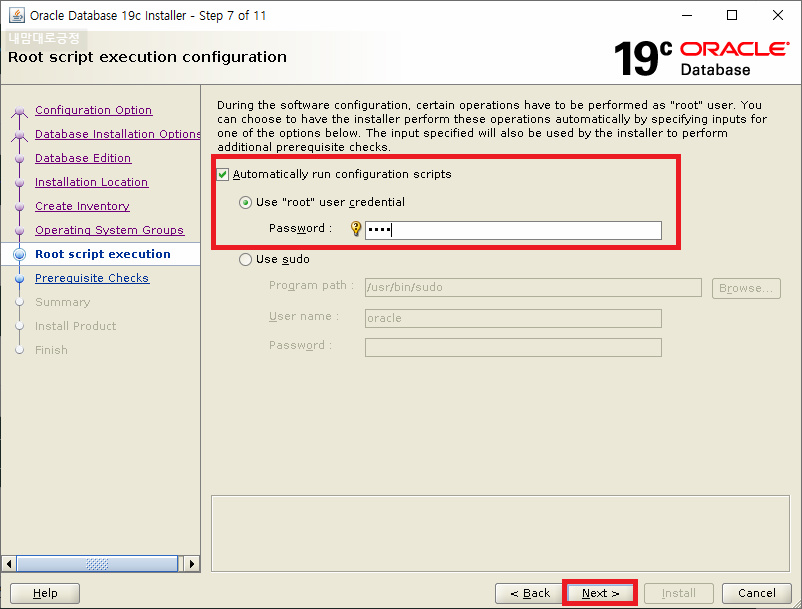Click the empty message area panel

tap(500, 533)
